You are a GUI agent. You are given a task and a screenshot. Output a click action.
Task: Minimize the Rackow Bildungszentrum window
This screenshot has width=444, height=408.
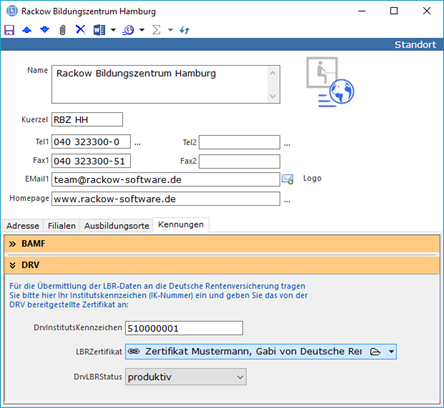click(x=362, y=11)
